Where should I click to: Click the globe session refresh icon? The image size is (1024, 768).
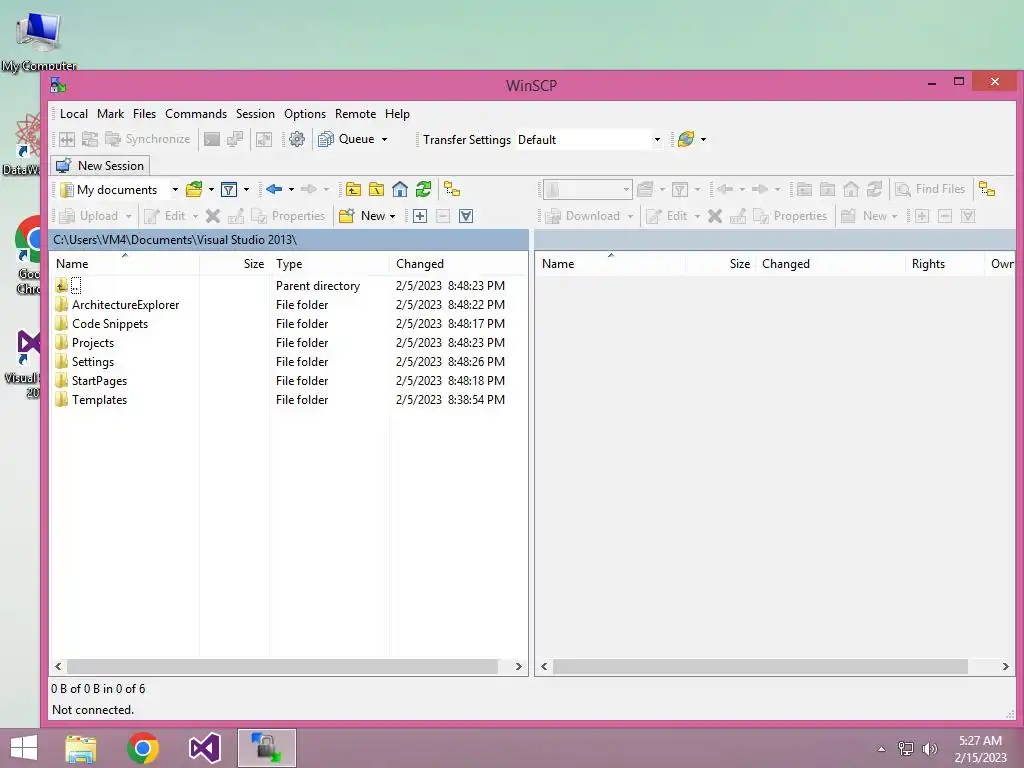pos(686,139)
